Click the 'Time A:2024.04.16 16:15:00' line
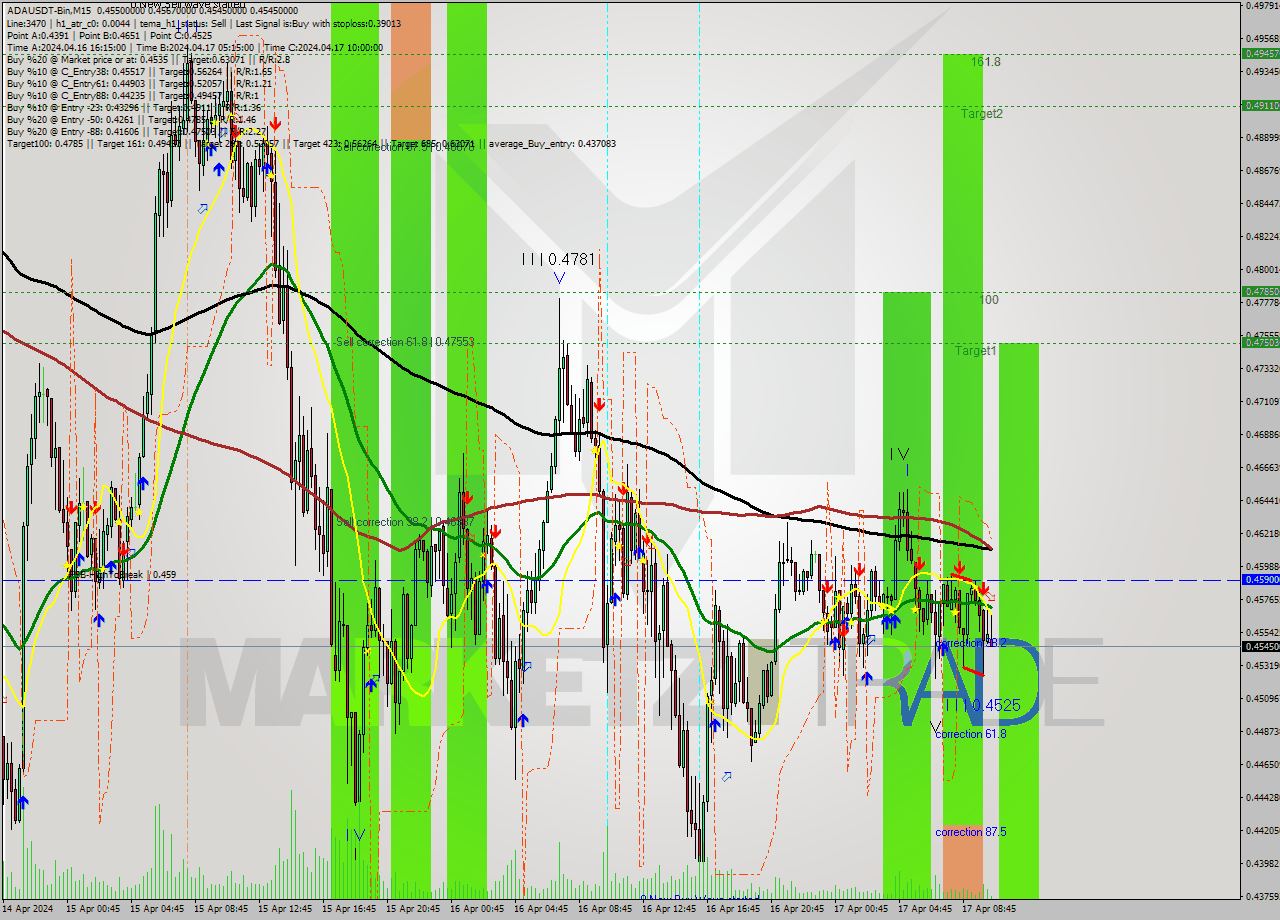The image size is (1280, 920). click(x=66, y=47)
